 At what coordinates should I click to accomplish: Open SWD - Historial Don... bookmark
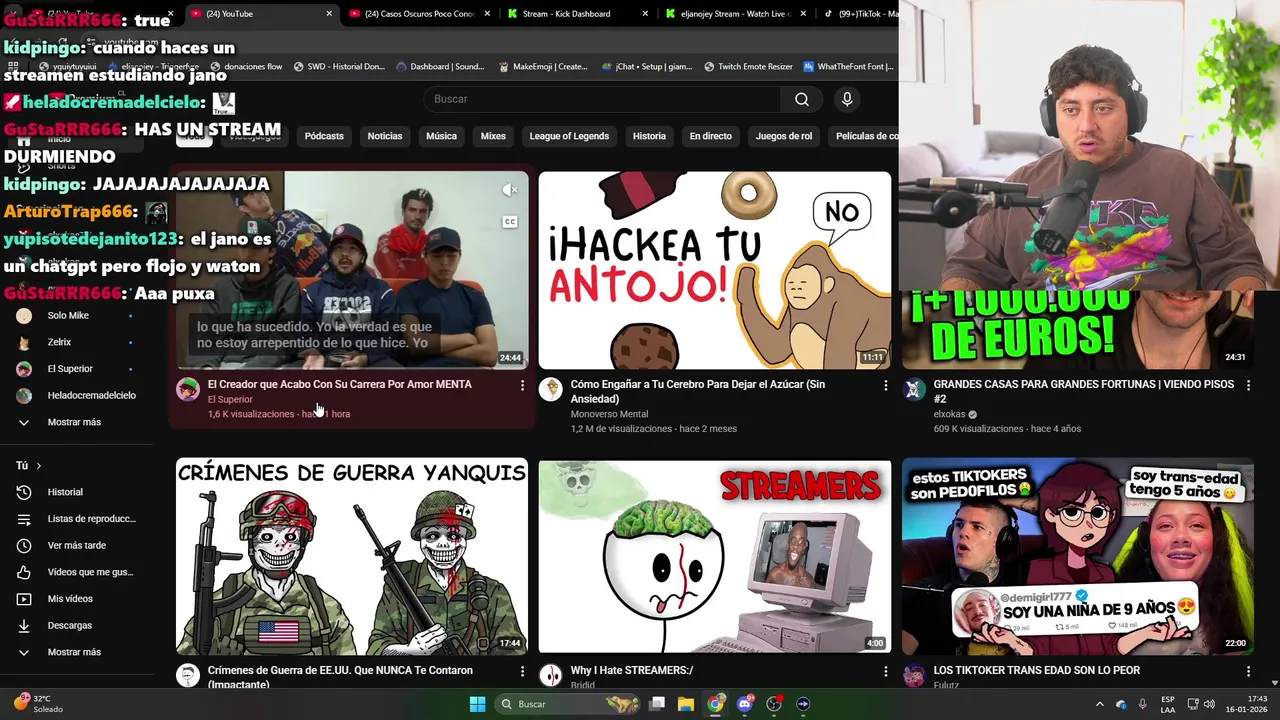pos(339,67)
